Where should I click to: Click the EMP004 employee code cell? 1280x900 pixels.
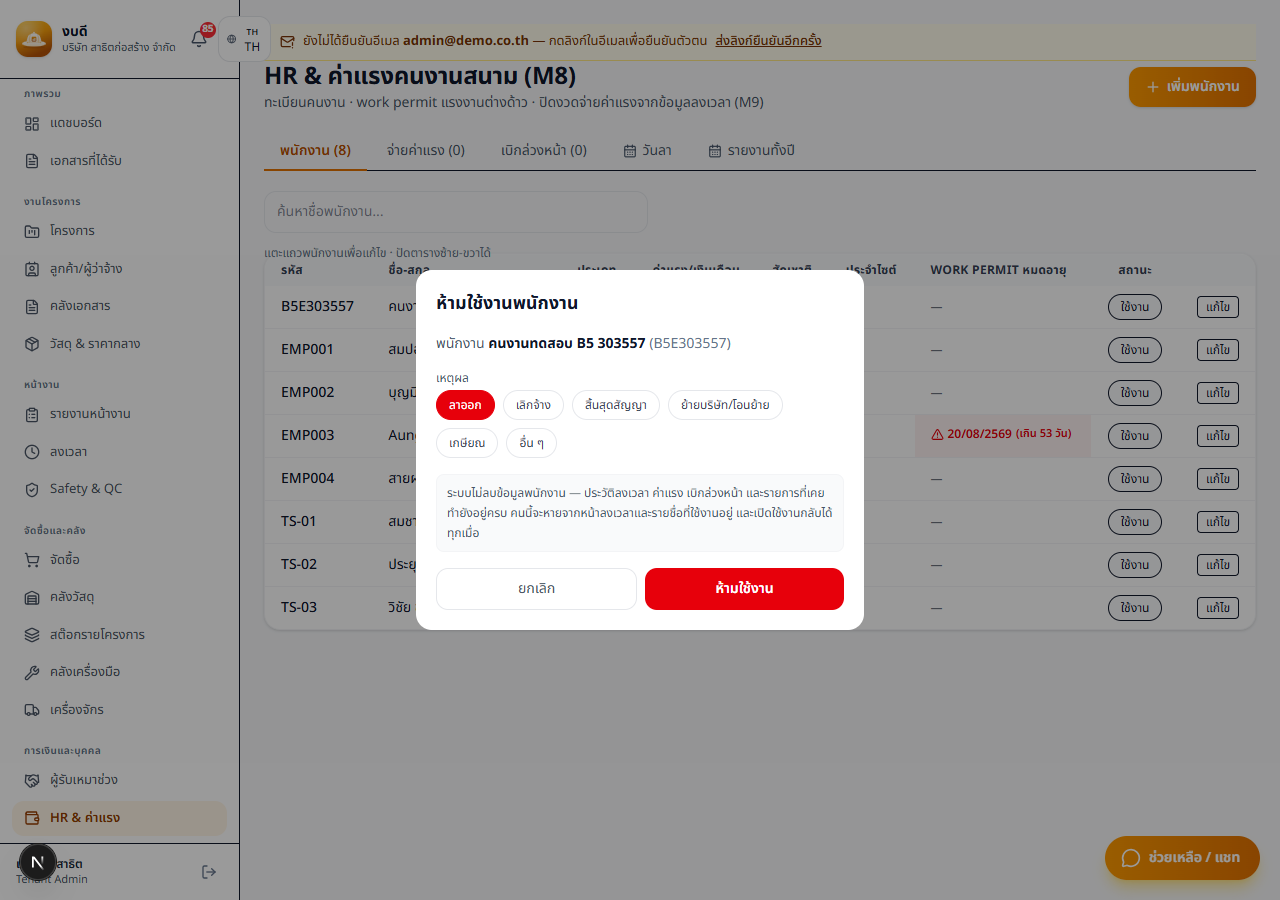308,479
